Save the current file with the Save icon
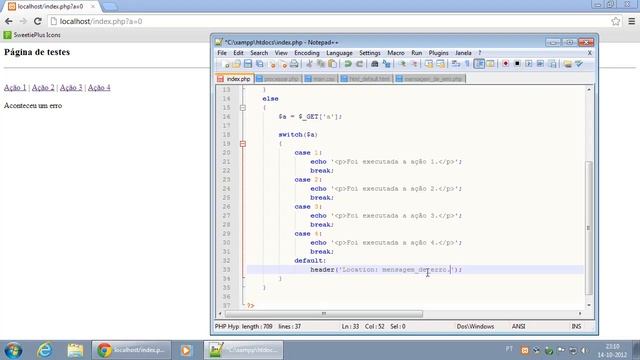640x360 pixels. coord(248,64)
